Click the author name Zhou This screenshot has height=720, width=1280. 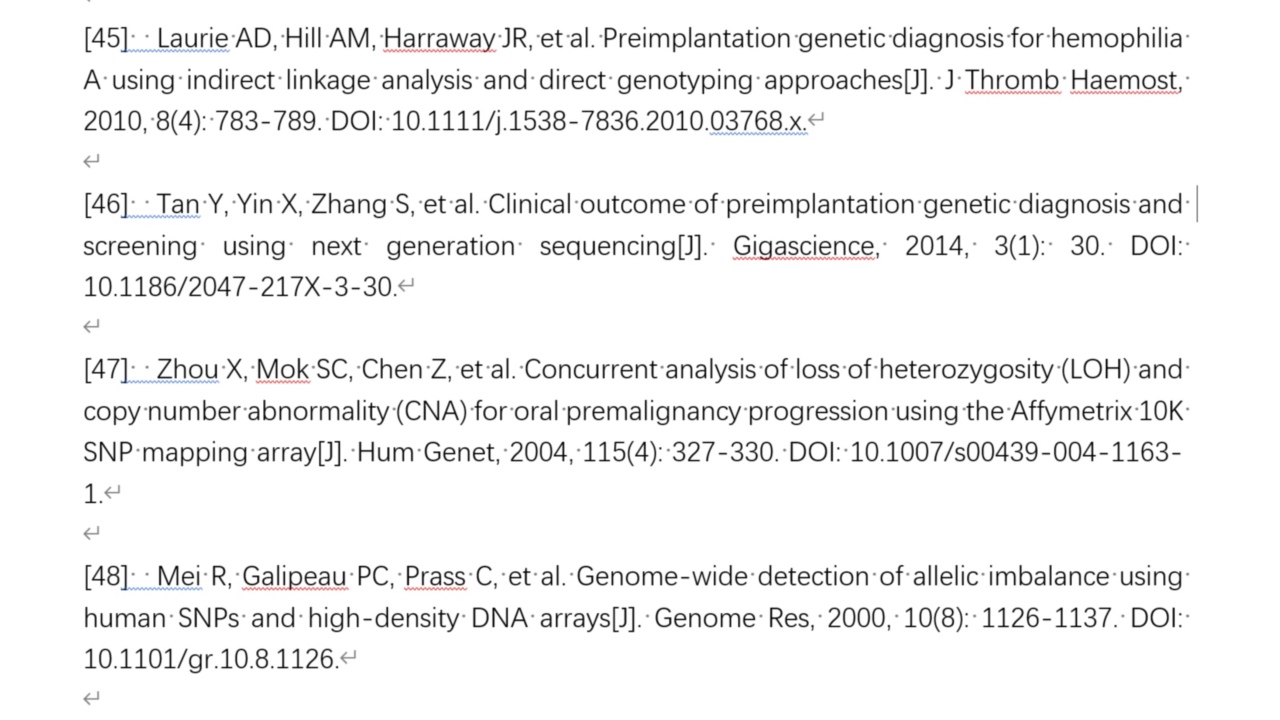point(187,370)
